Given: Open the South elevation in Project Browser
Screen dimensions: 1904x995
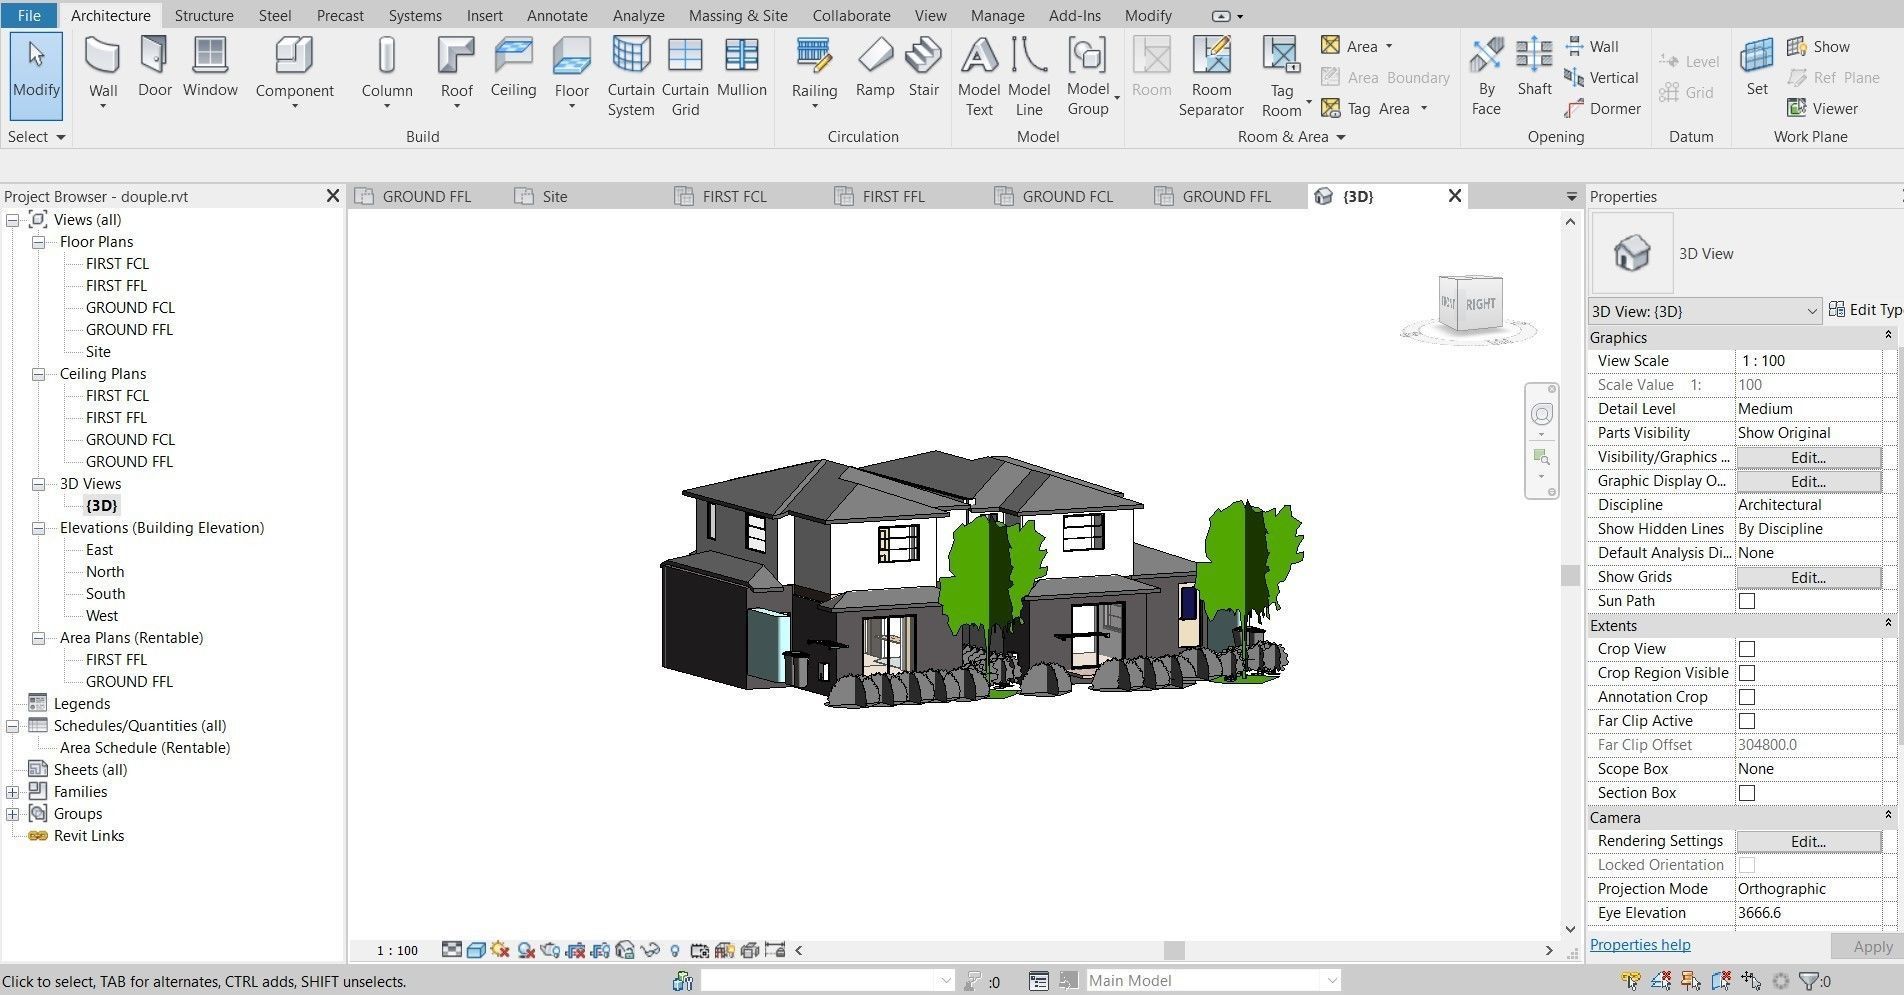Looking at the screenshot, I should (105, 594).
